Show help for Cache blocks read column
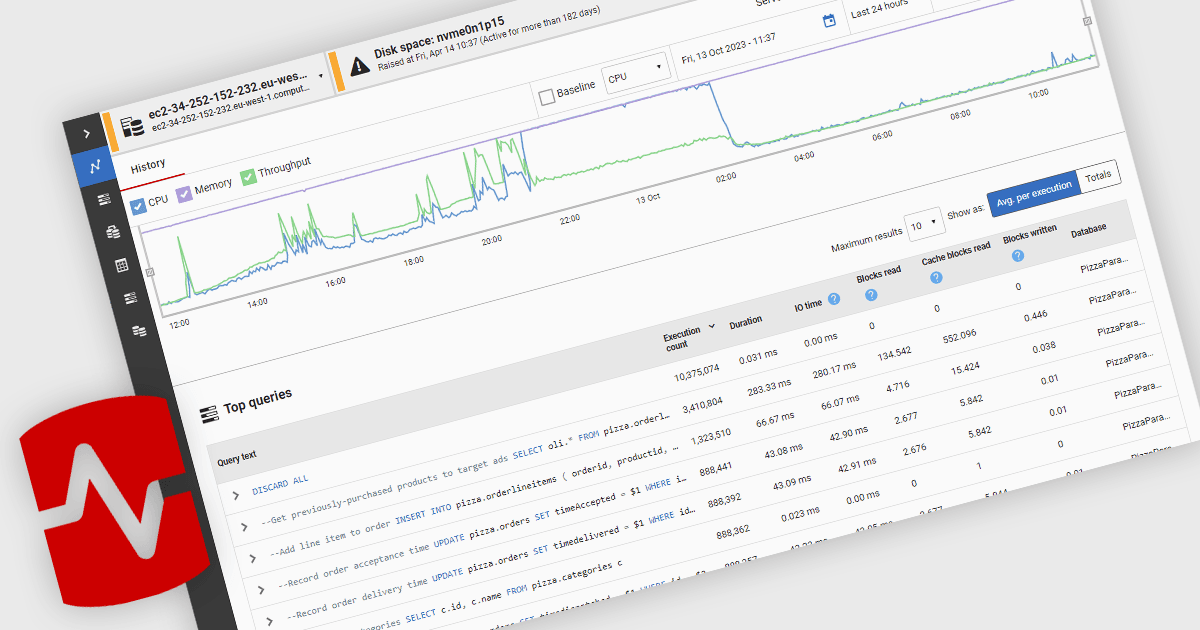 [936, 277]
